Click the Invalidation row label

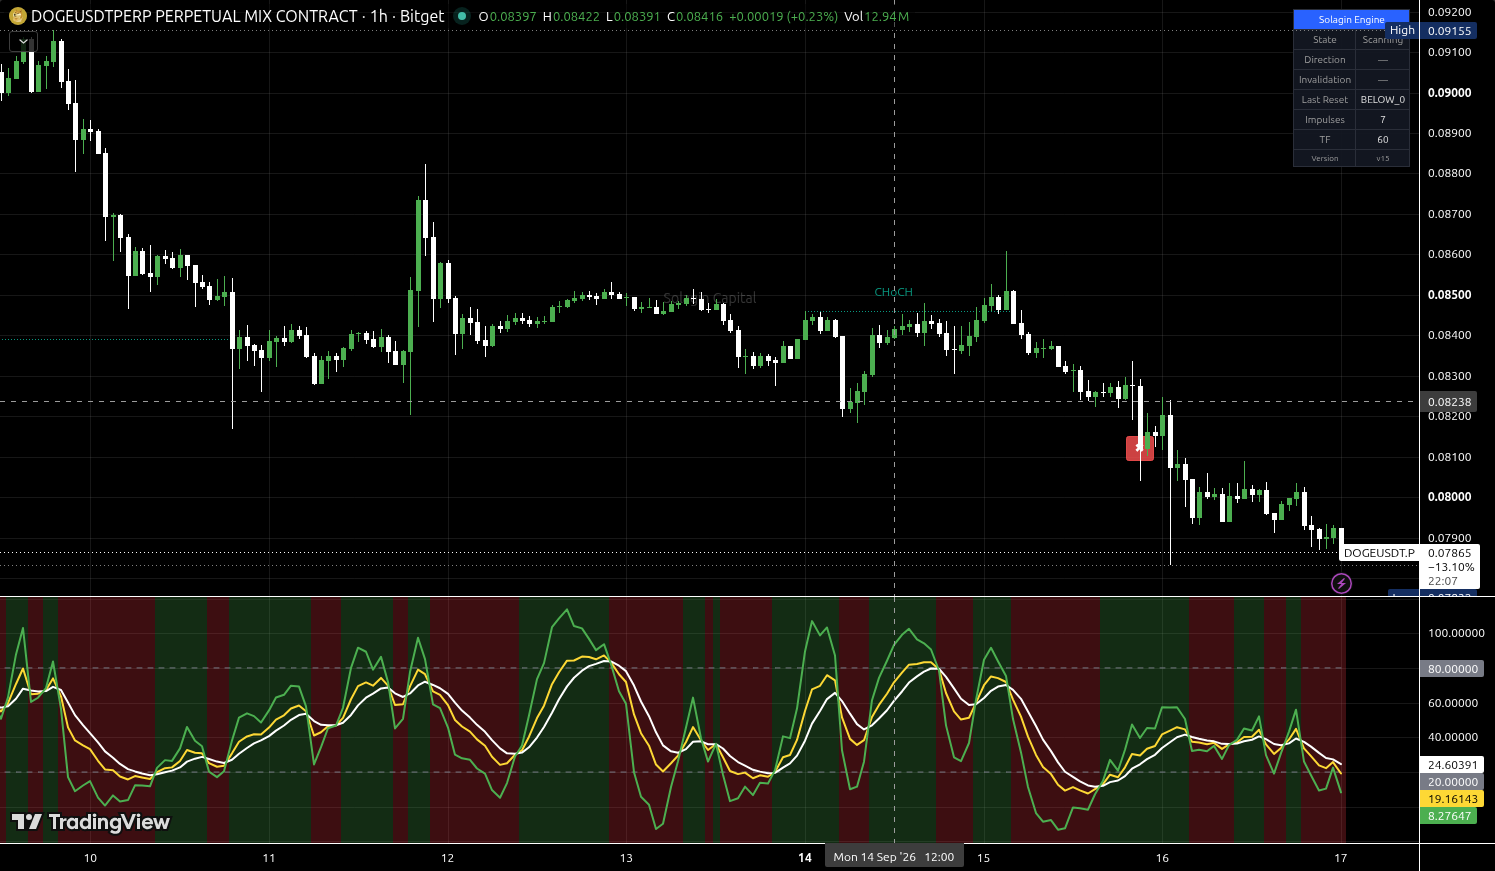pyautogui.click(x=1325, y=80)
